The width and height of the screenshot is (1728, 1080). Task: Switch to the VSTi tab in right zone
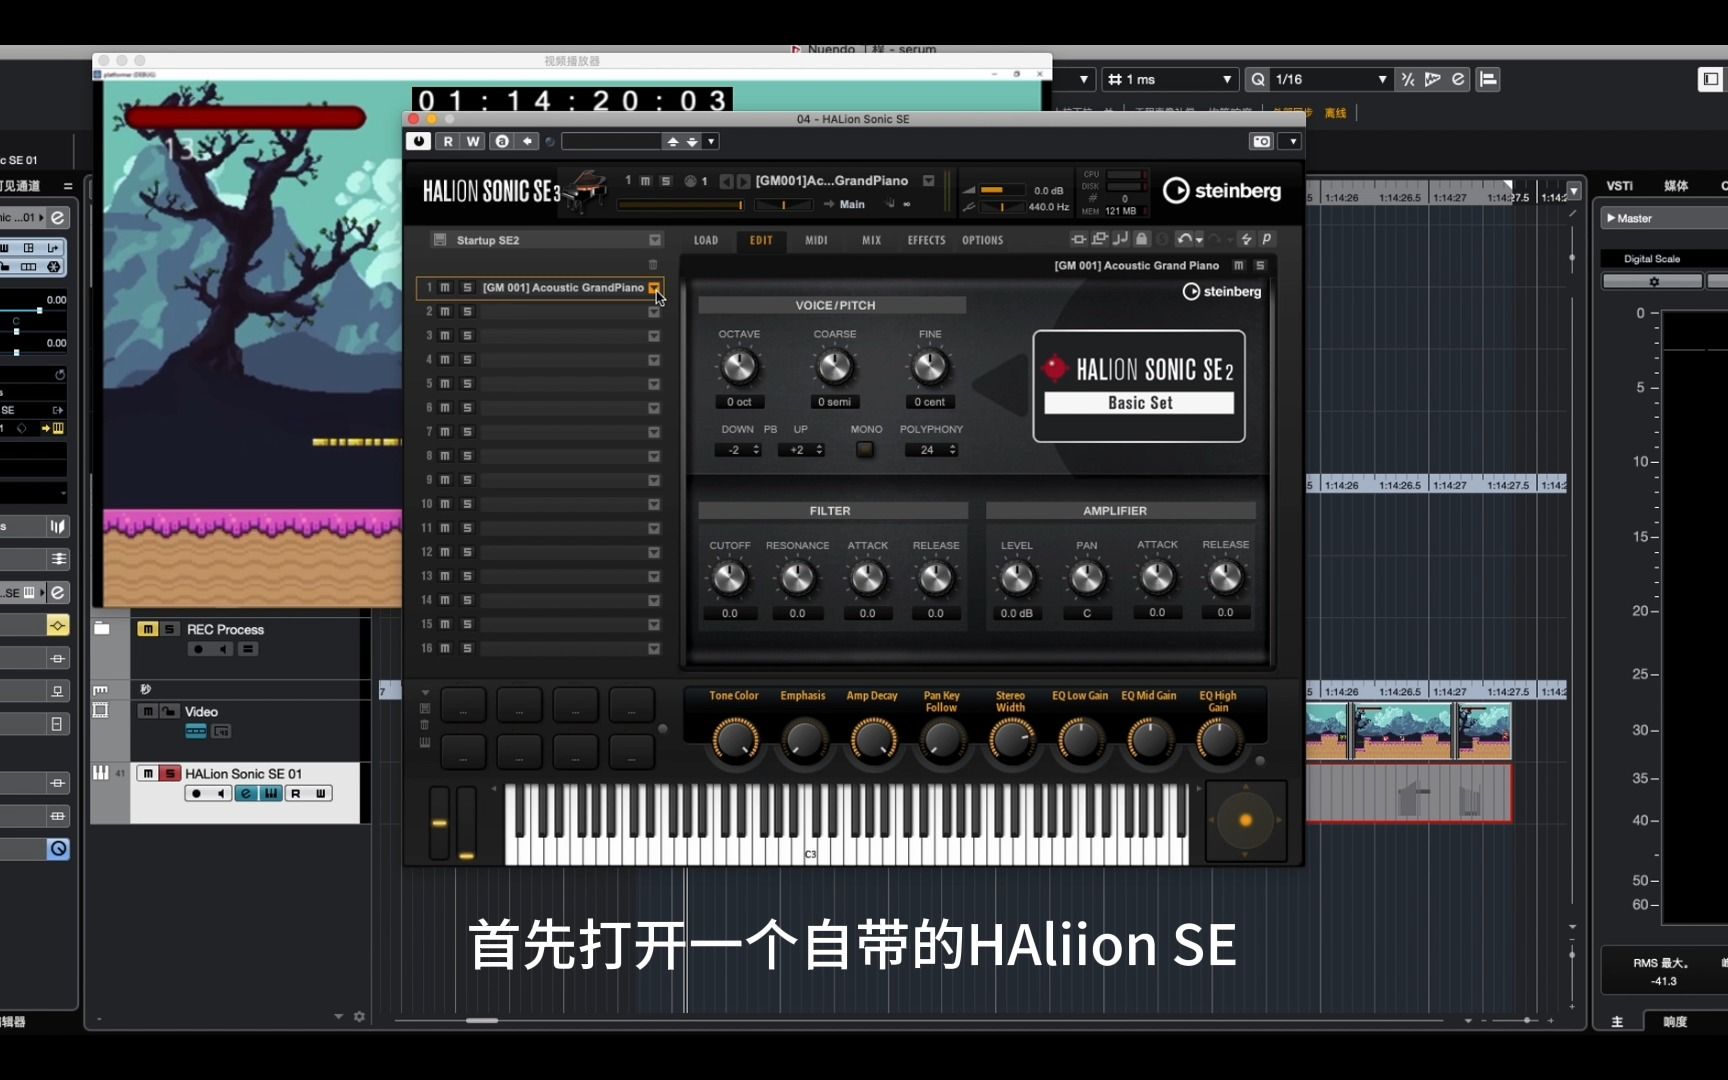click(1619, 186)
